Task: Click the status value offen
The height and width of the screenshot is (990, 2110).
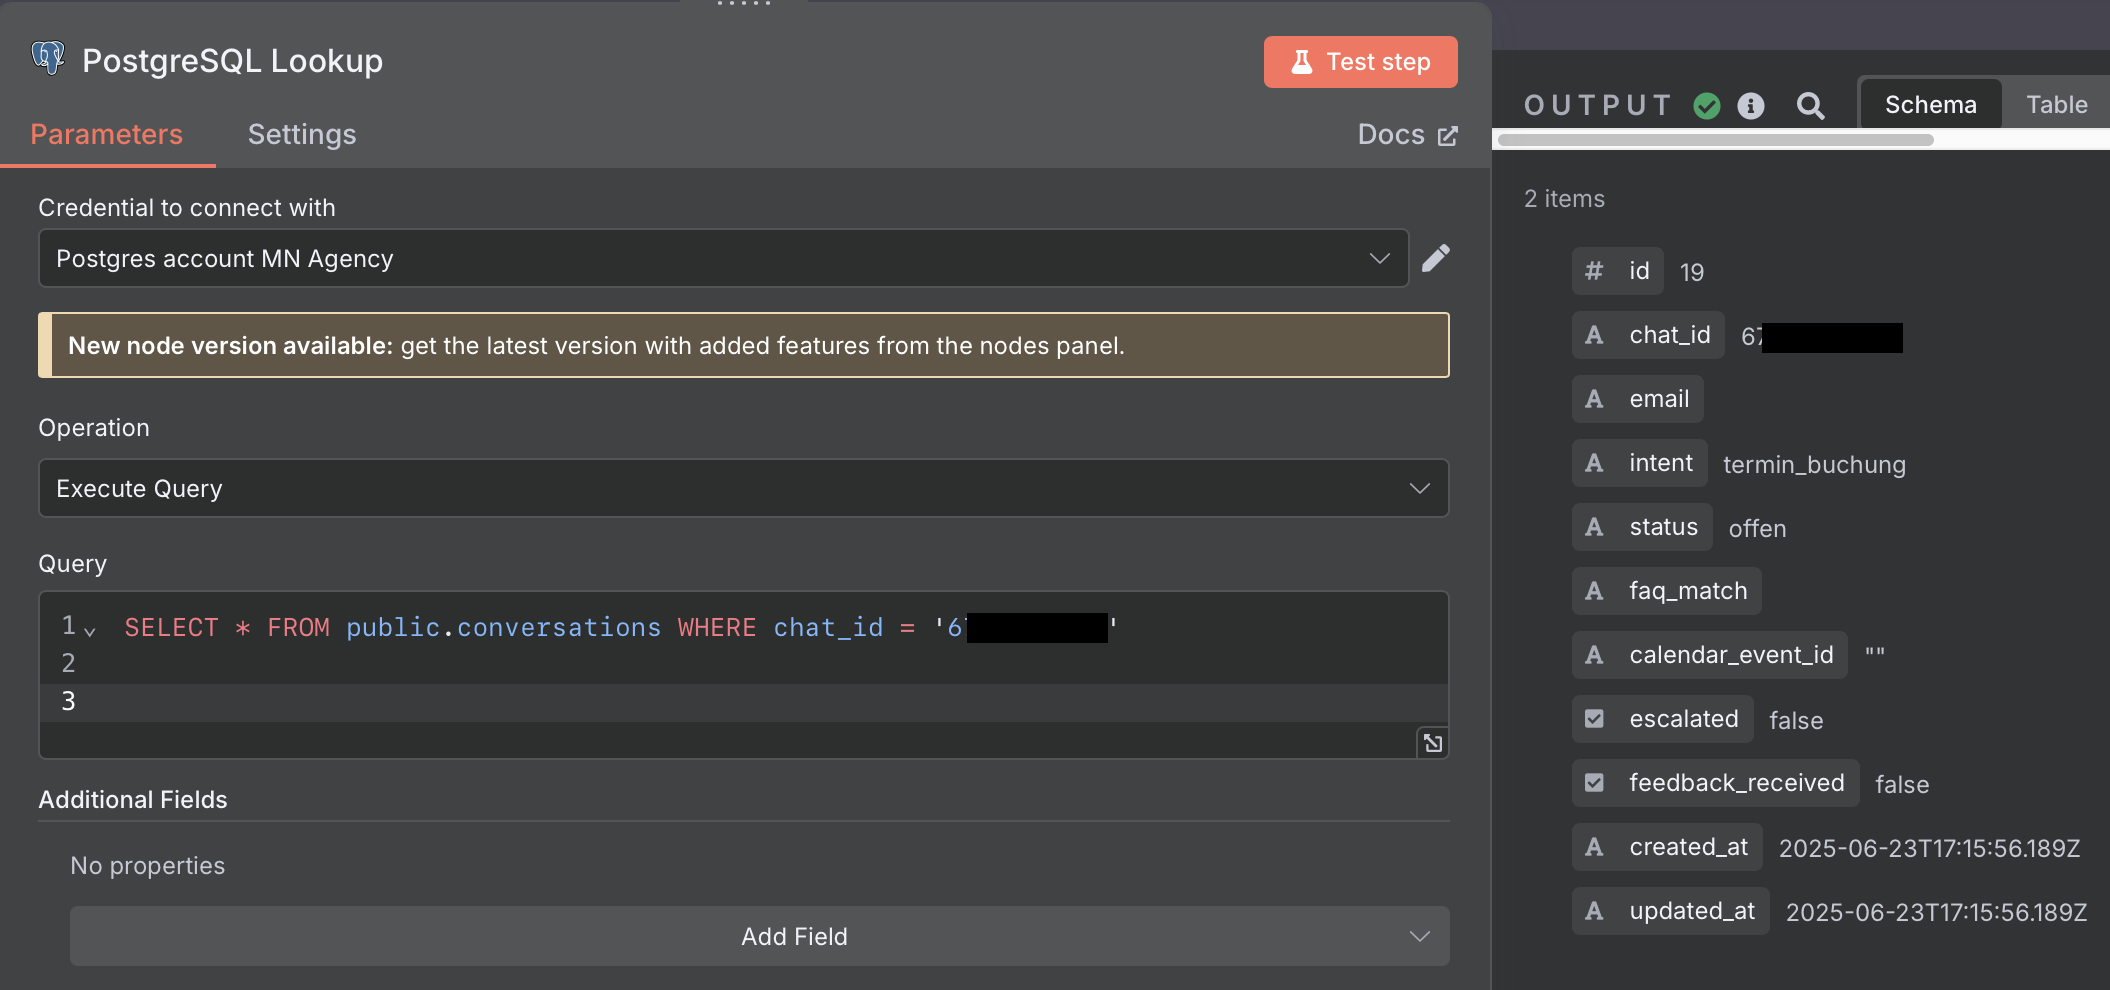Action: [x=1757, y=529]
